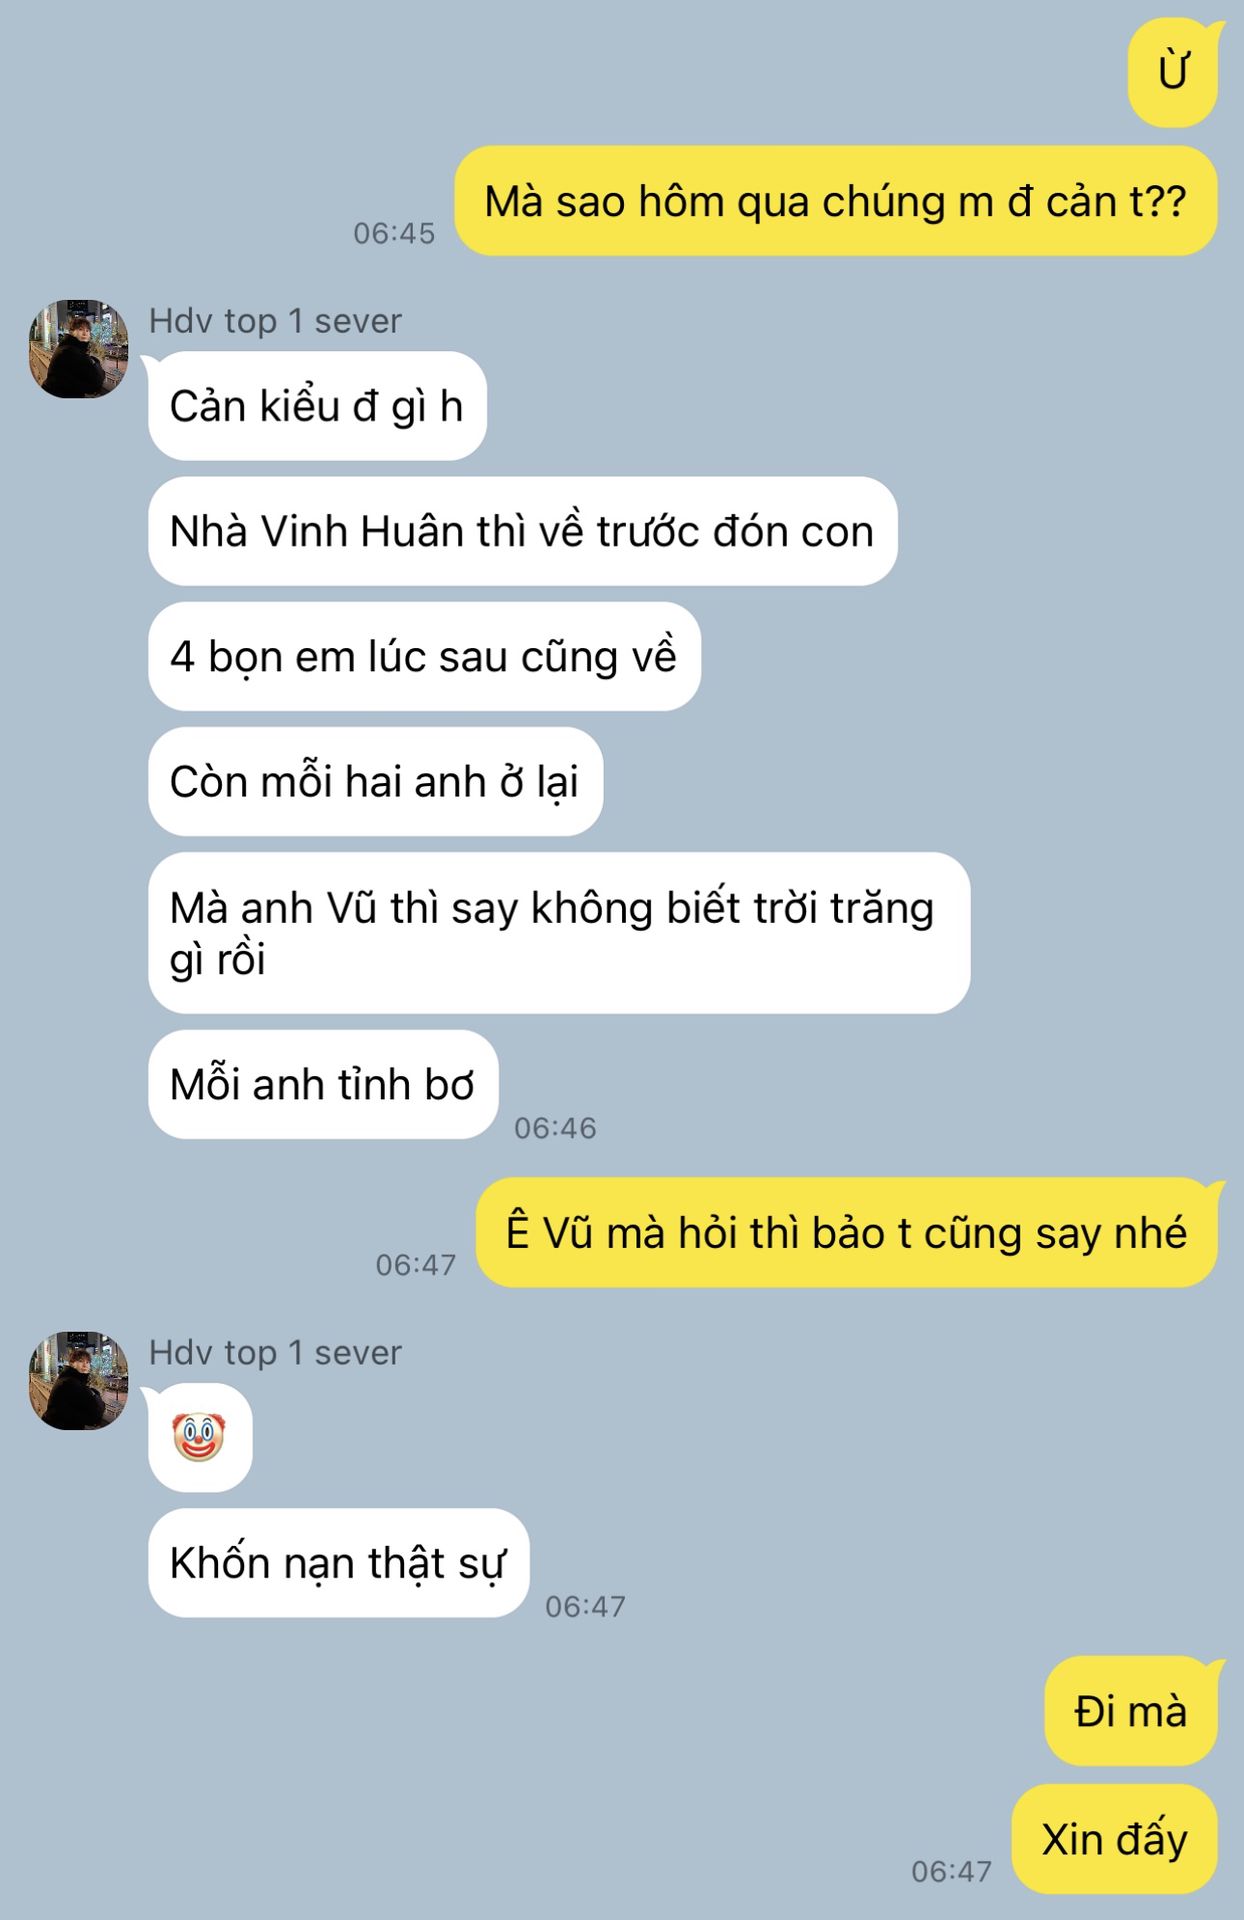Tap the clown emoji message
Image resolution: width=1244 pixels, height=1920 pixels.
pyautogui.click(x=200, y=1438)
